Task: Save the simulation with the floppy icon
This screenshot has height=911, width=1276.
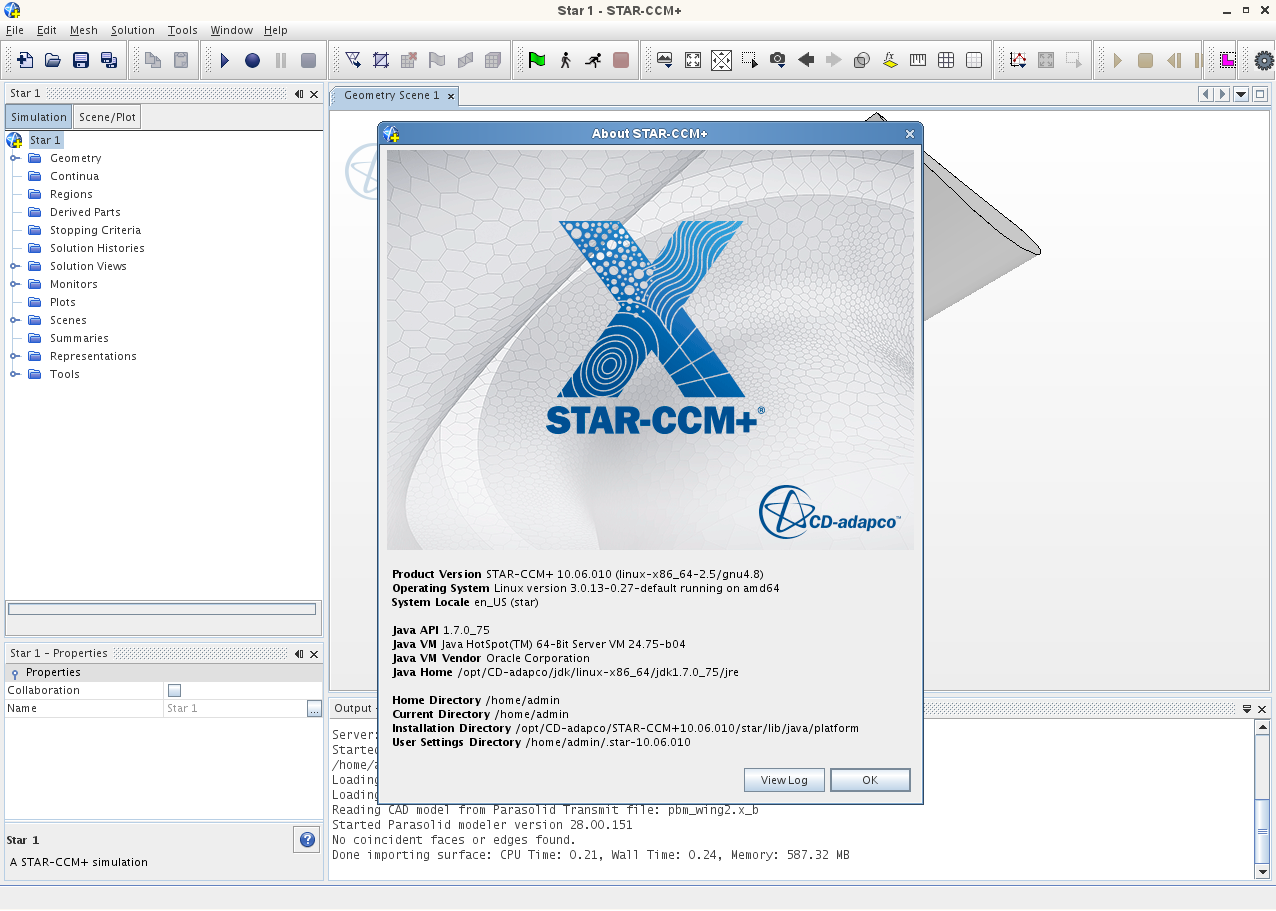Action: [81, 60]
